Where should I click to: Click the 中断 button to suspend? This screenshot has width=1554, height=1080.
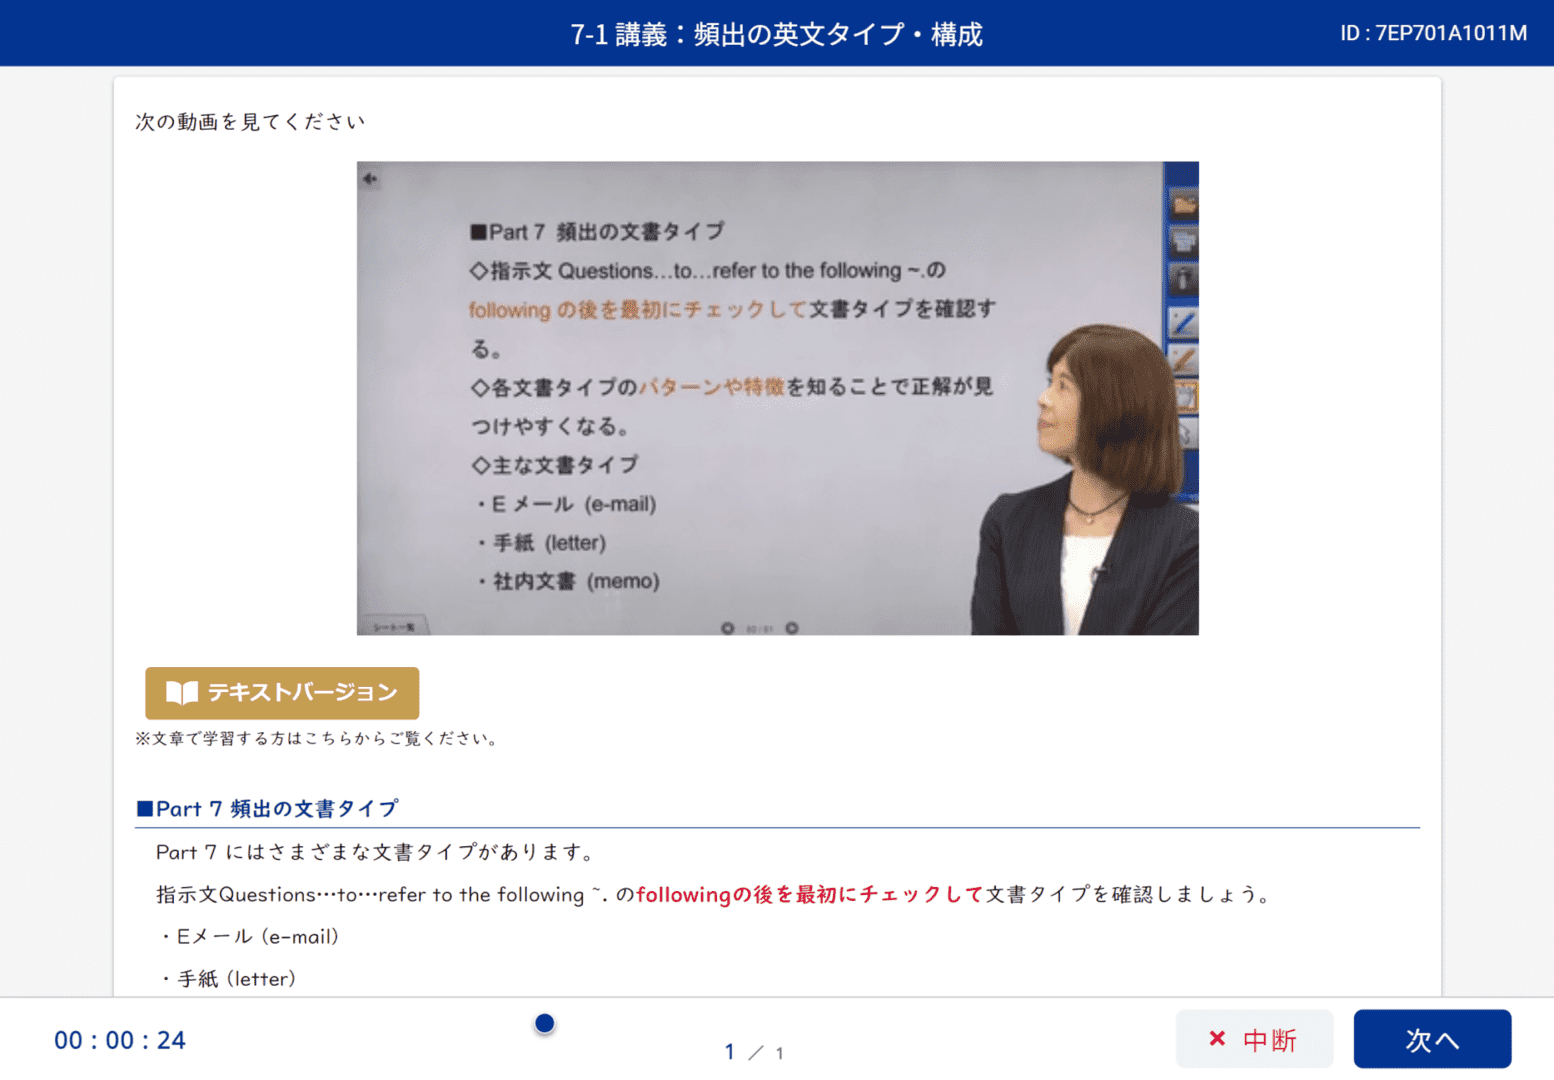tap(1254, 1039)
